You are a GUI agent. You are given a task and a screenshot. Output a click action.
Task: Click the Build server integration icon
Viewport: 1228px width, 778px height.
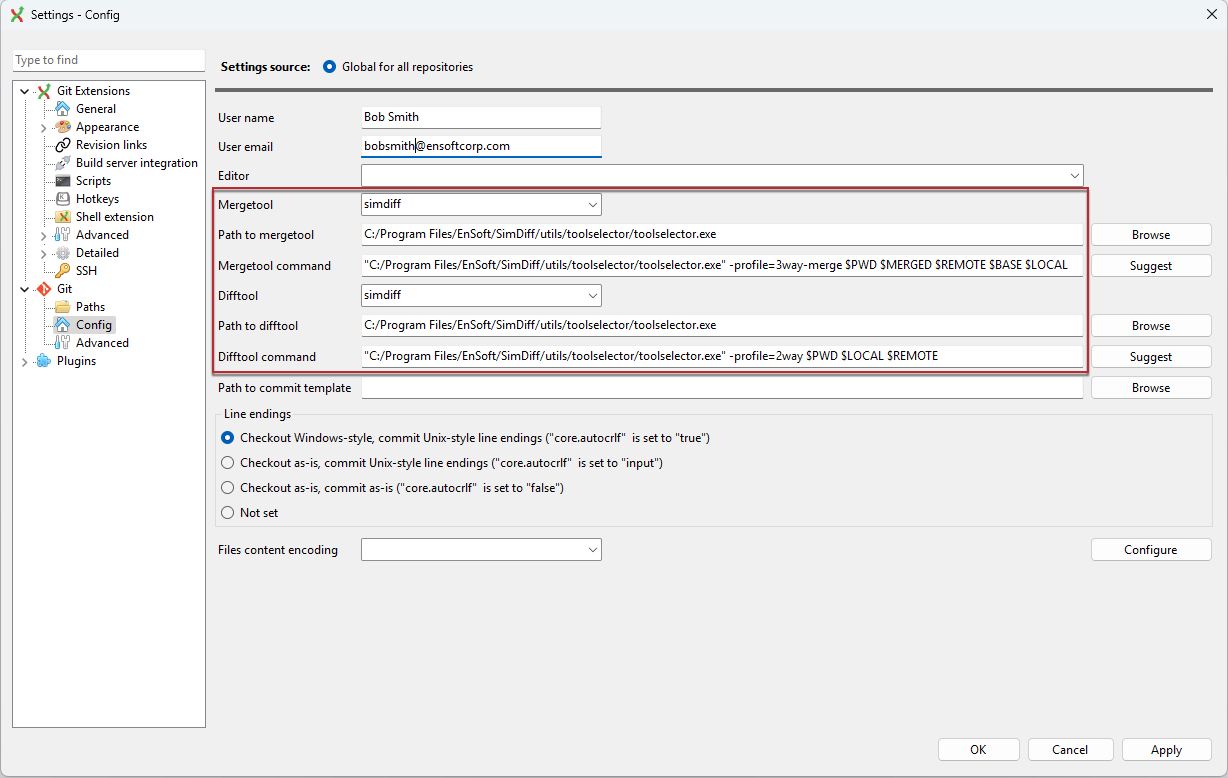(x=61, y=162)
